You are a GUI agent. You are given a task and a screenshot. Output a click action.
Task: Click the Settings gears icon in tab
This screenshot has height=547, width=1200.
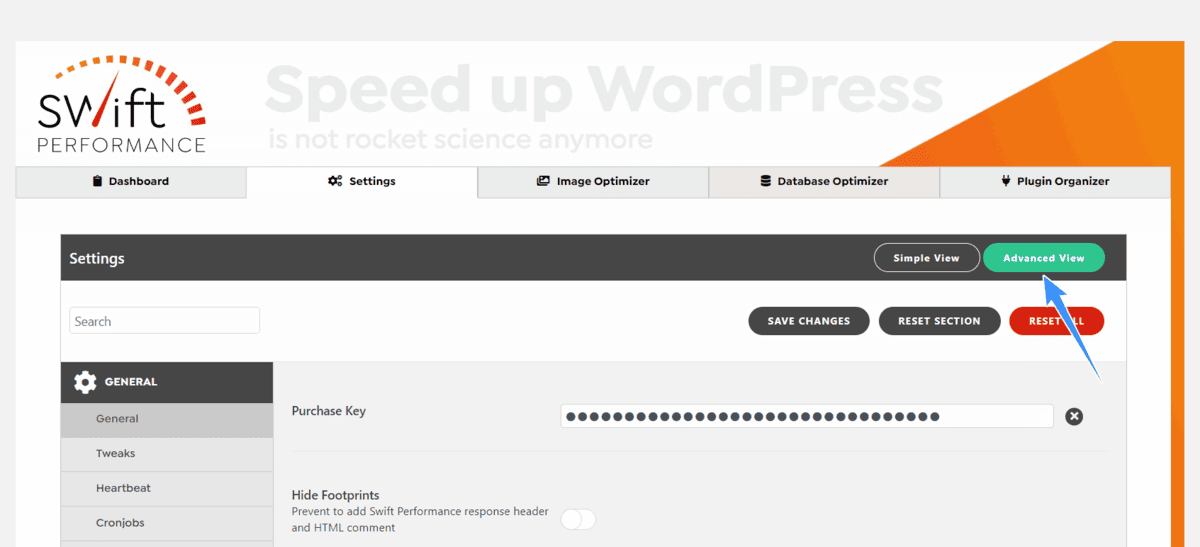(x=335, y=181)
